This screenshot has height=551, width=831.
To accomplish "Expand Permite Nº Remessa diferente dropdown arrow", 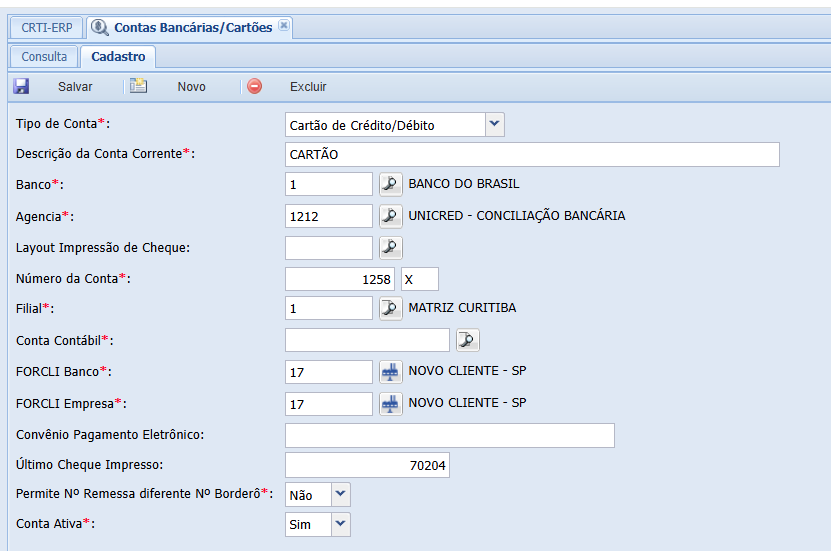I will [341, 494].
